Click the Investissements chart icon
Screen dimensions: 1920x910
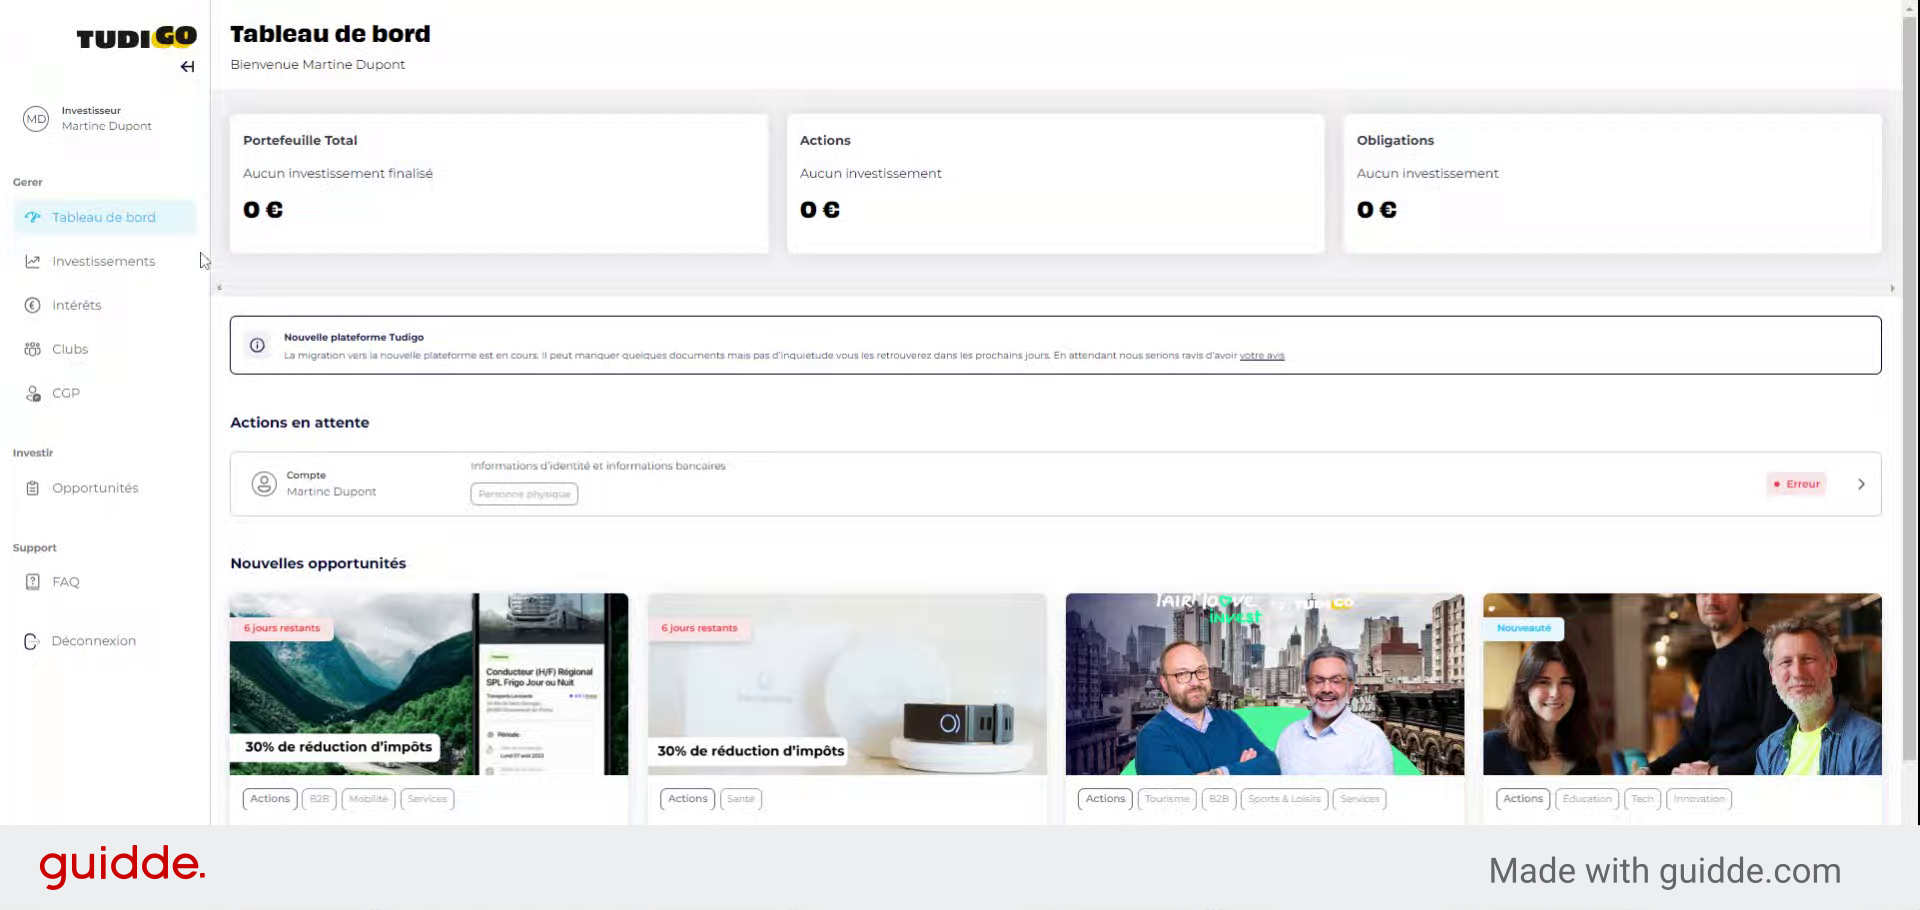tap(32, 261)
